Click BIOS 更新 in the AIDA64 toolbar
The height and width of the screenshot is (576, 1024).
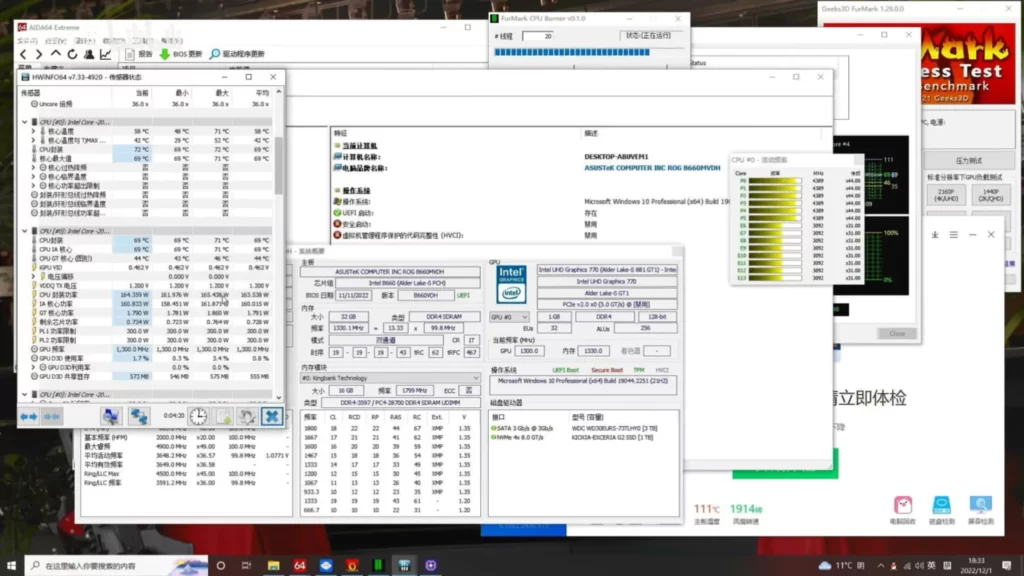pos(181,54)
